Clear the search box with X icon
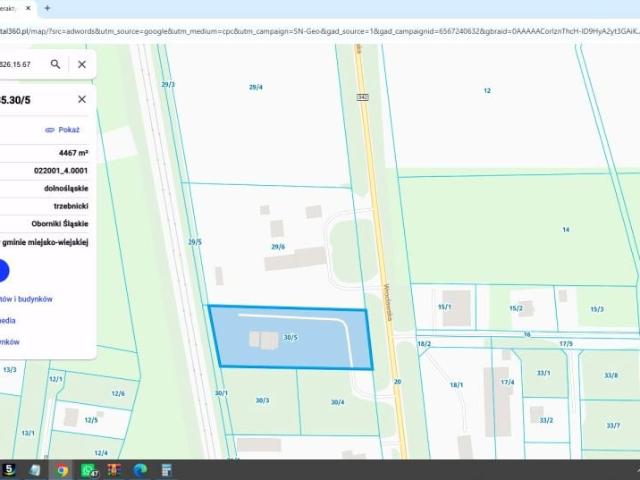 82,64
